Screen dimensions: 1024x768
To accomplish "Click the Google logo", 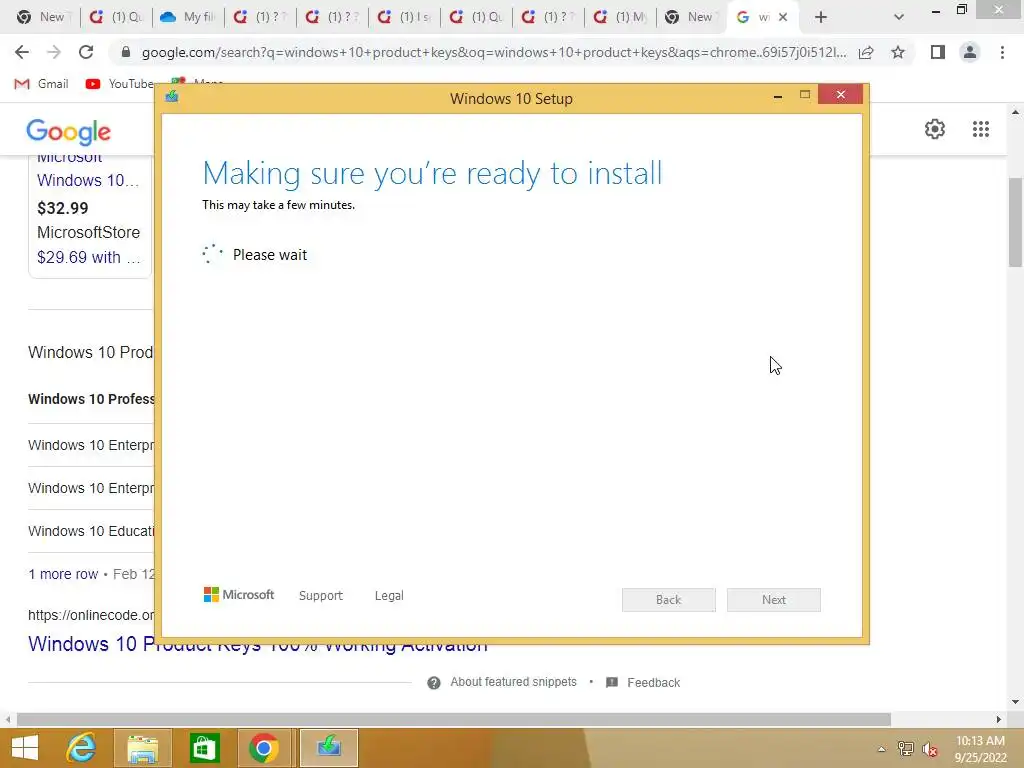I will coord(69,132).
